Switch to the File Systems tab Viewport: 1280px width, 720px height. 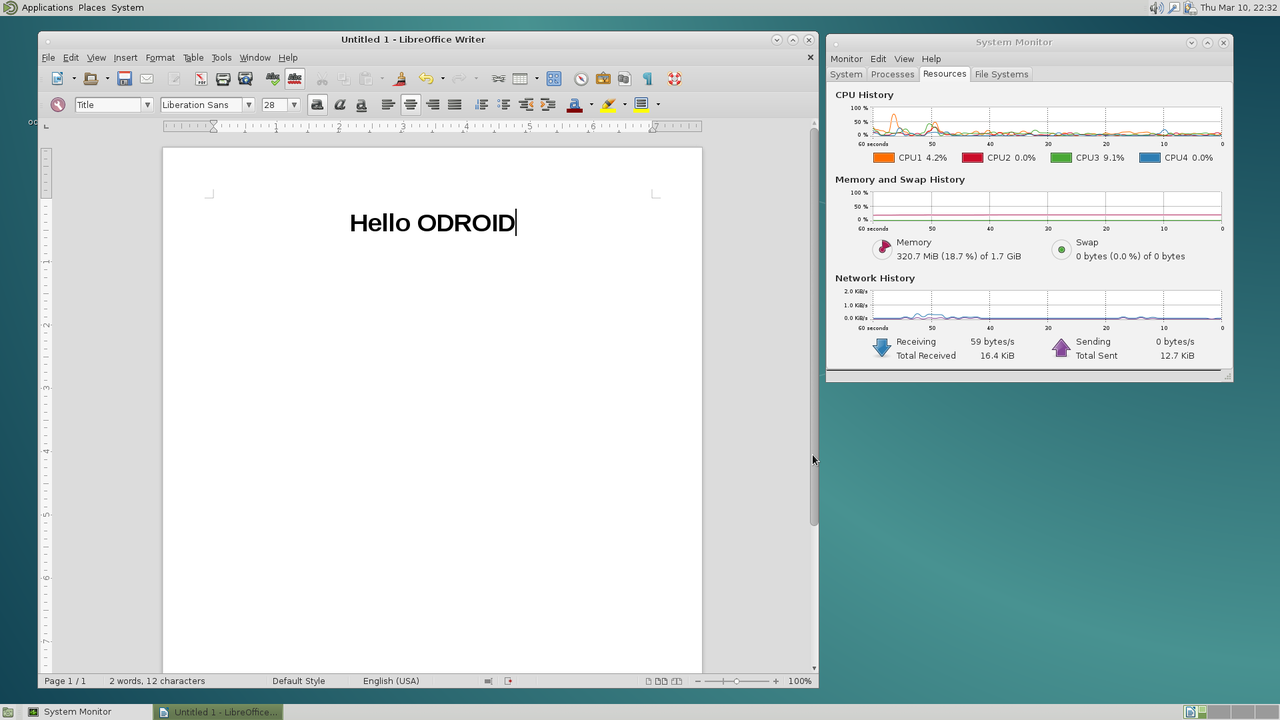point(1001,74)
